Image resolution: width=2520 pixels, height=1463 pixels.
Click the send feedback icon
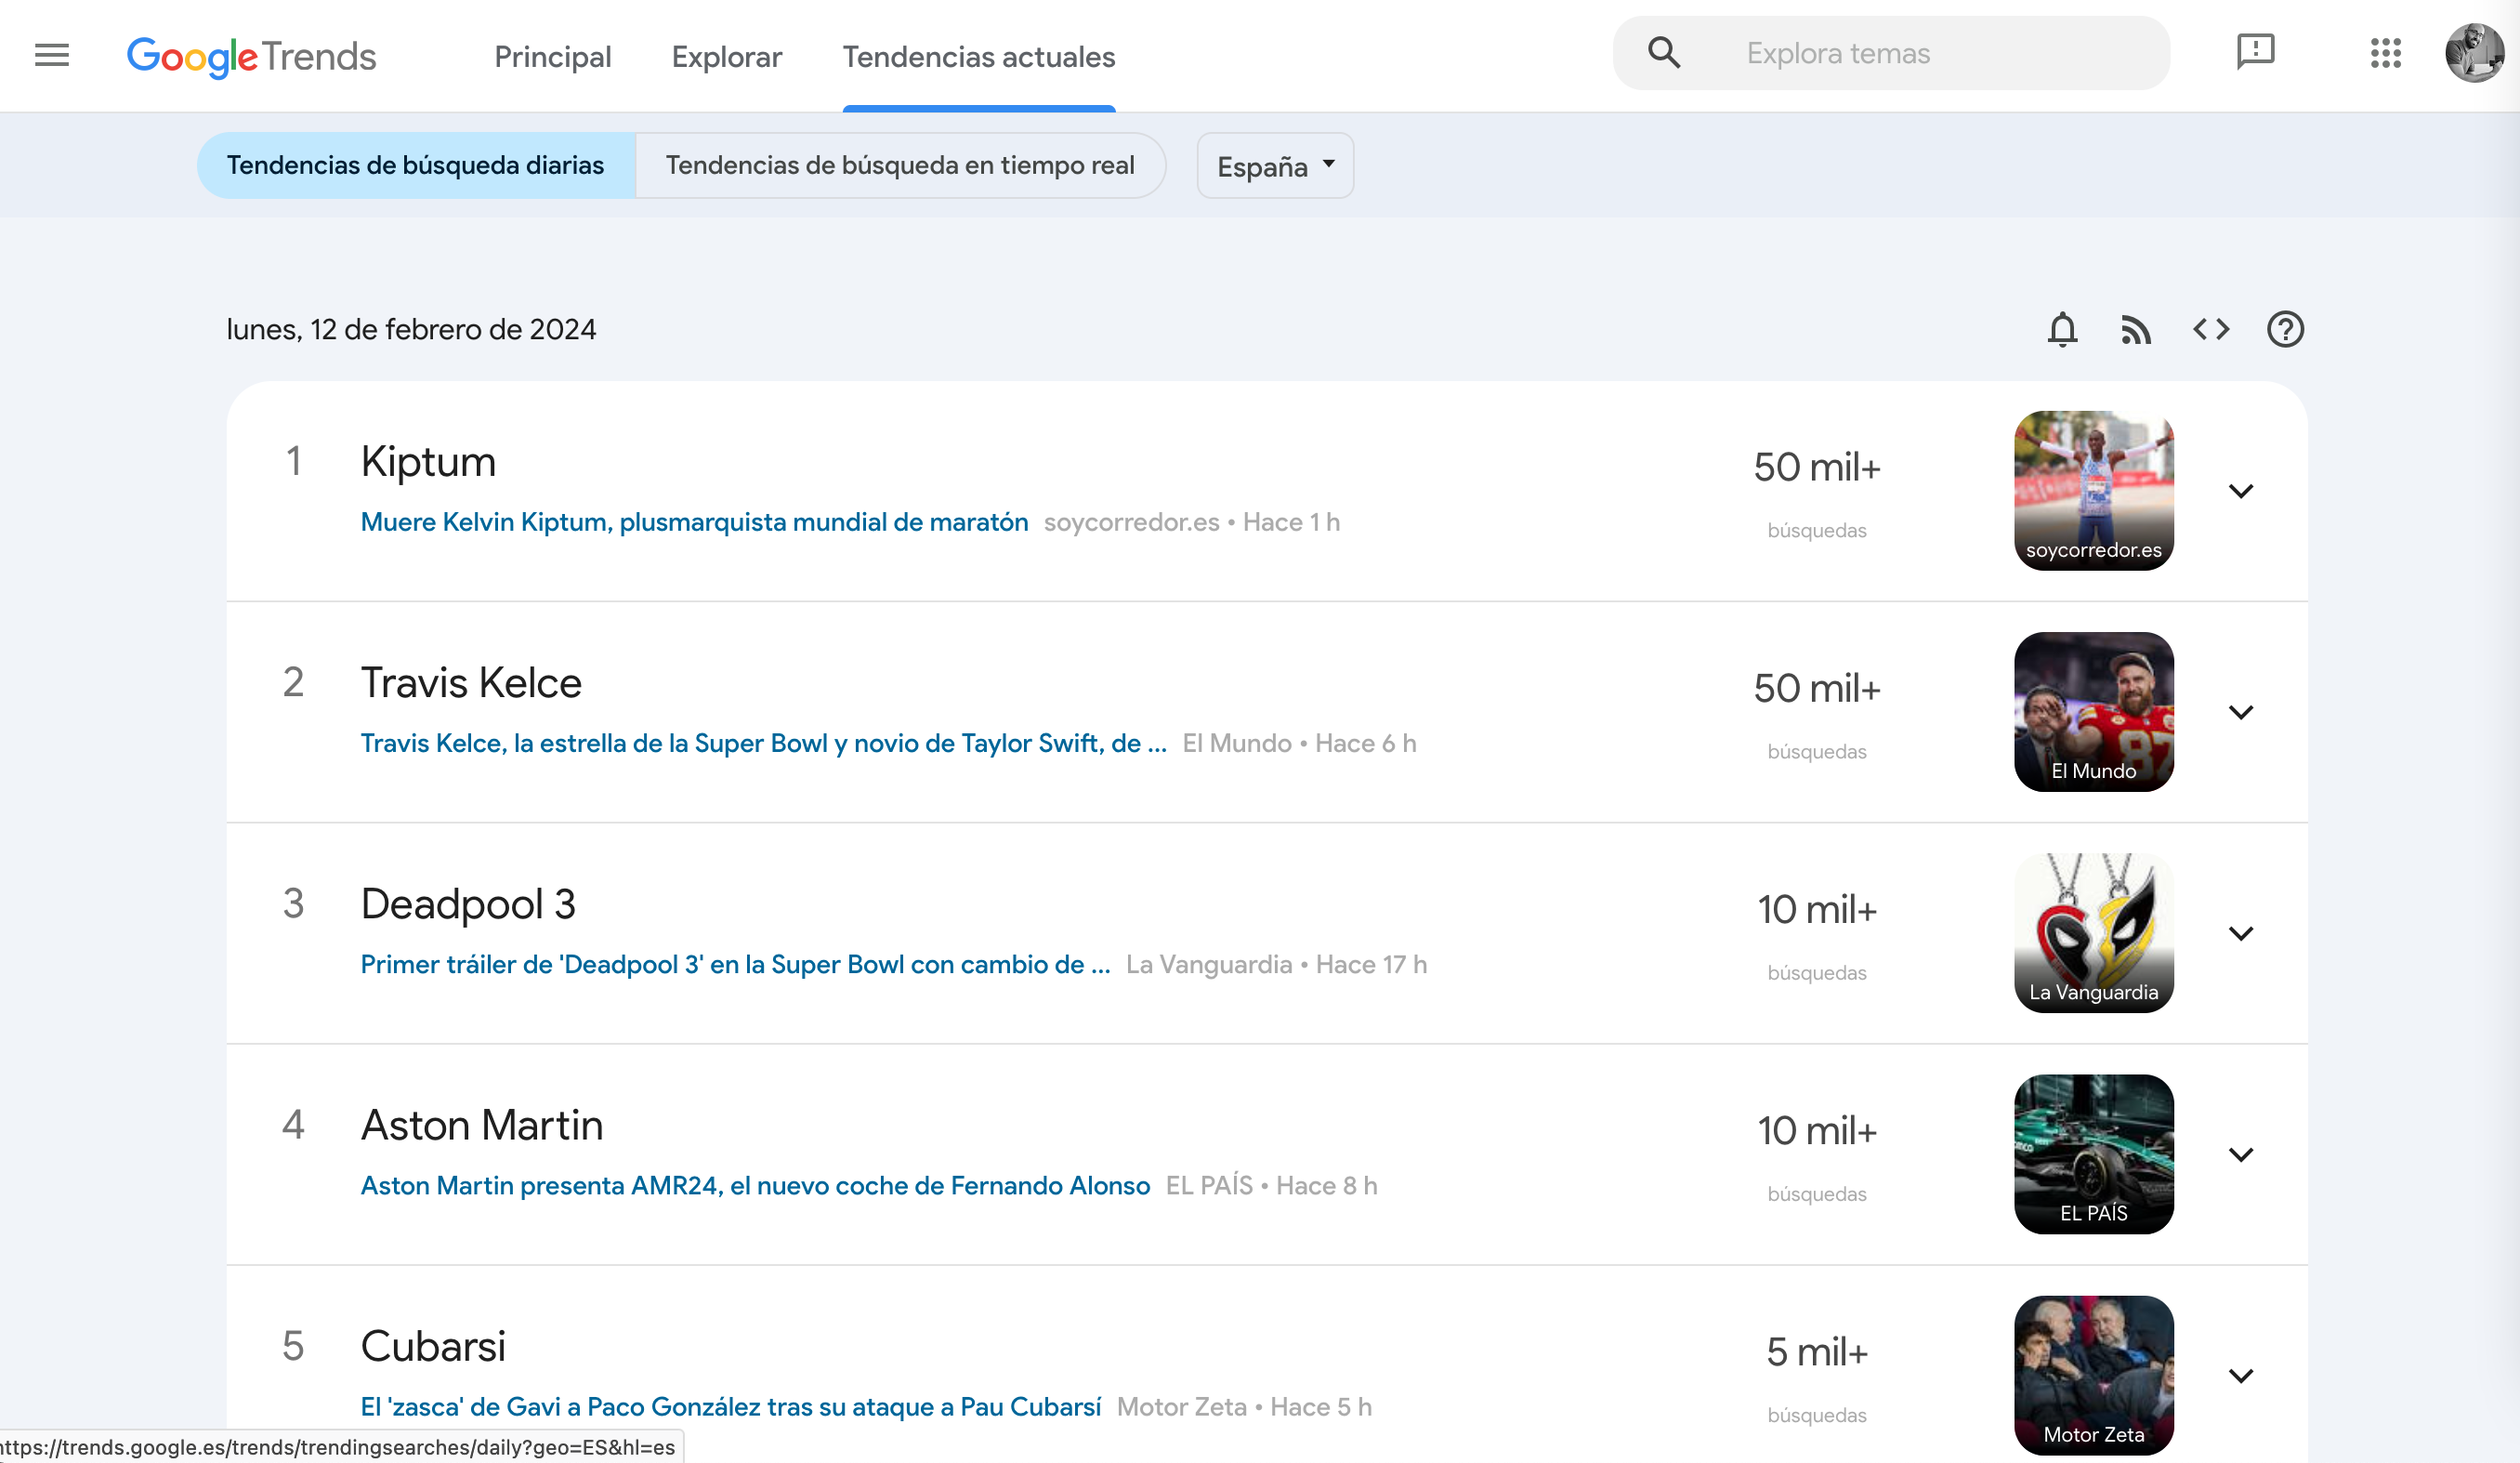pyautogui.click(x=2255, y=52)
